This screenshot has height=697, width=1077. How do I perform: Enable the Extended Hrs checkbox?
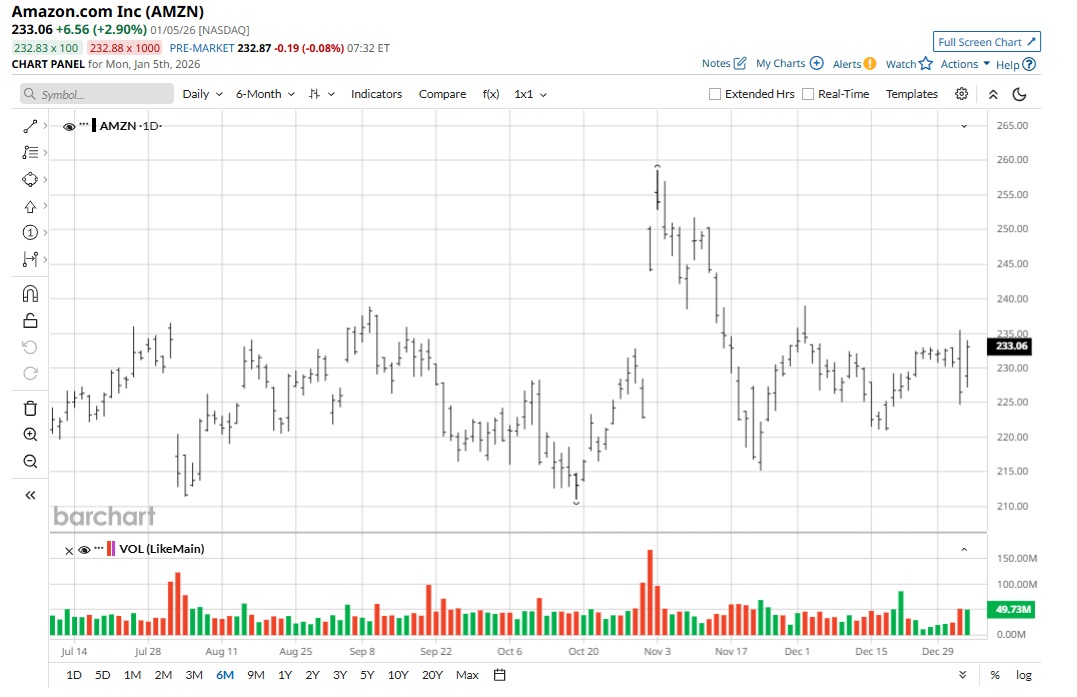coord(715,94)
